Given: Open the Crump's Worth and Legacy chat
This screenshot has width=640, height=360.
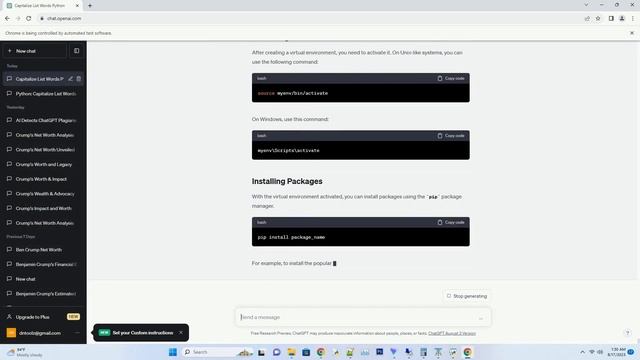Looking at the screenshot, I should click(43, 164).
